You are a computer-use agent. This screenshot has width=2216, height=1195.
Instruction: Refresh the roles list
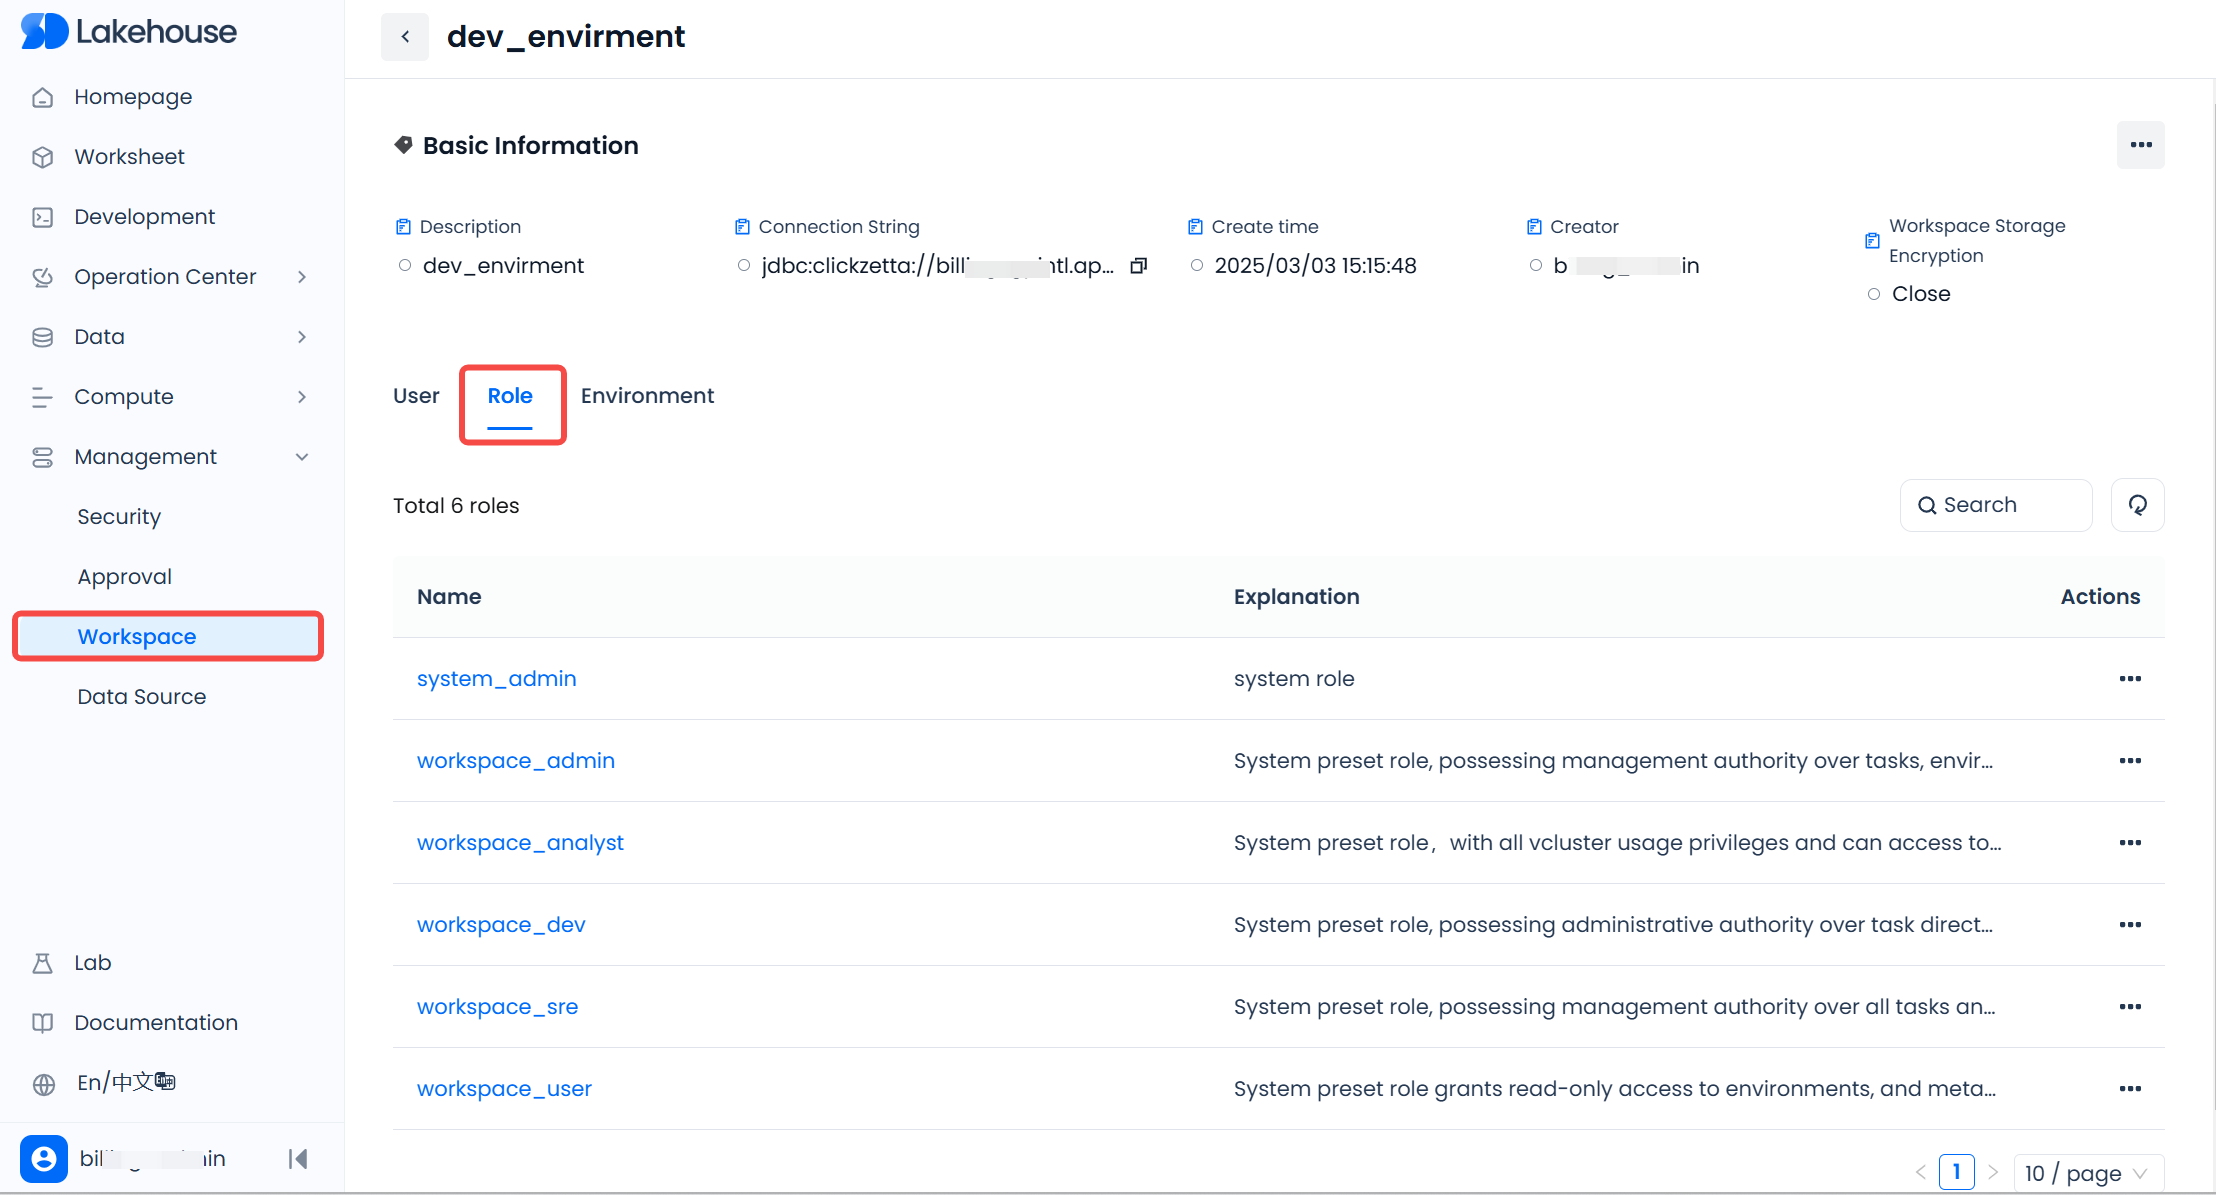pos(2137,505)
